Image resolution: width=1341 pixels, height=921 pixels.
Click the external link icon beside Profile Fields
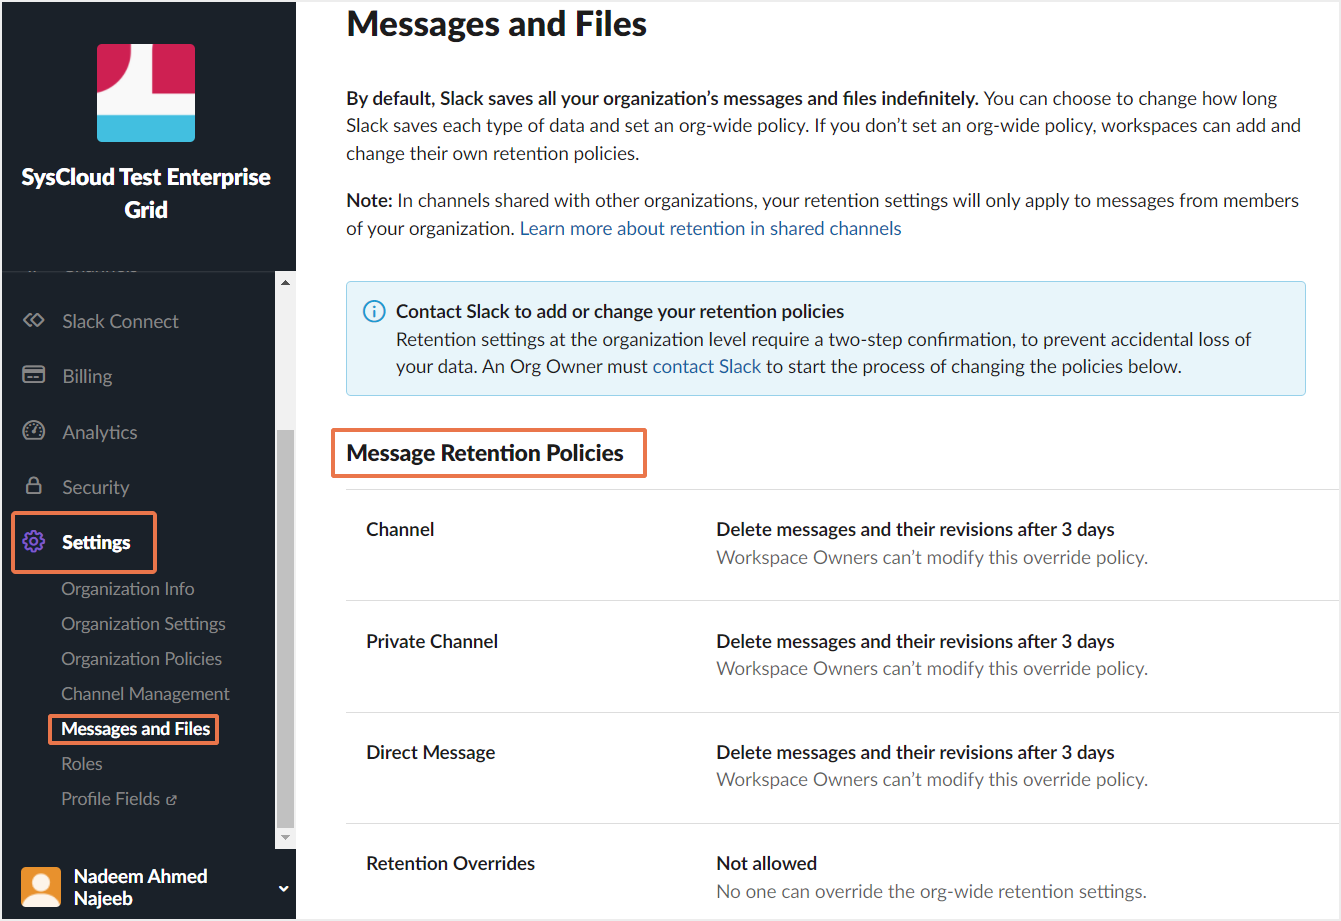click(x=172, y=800)
